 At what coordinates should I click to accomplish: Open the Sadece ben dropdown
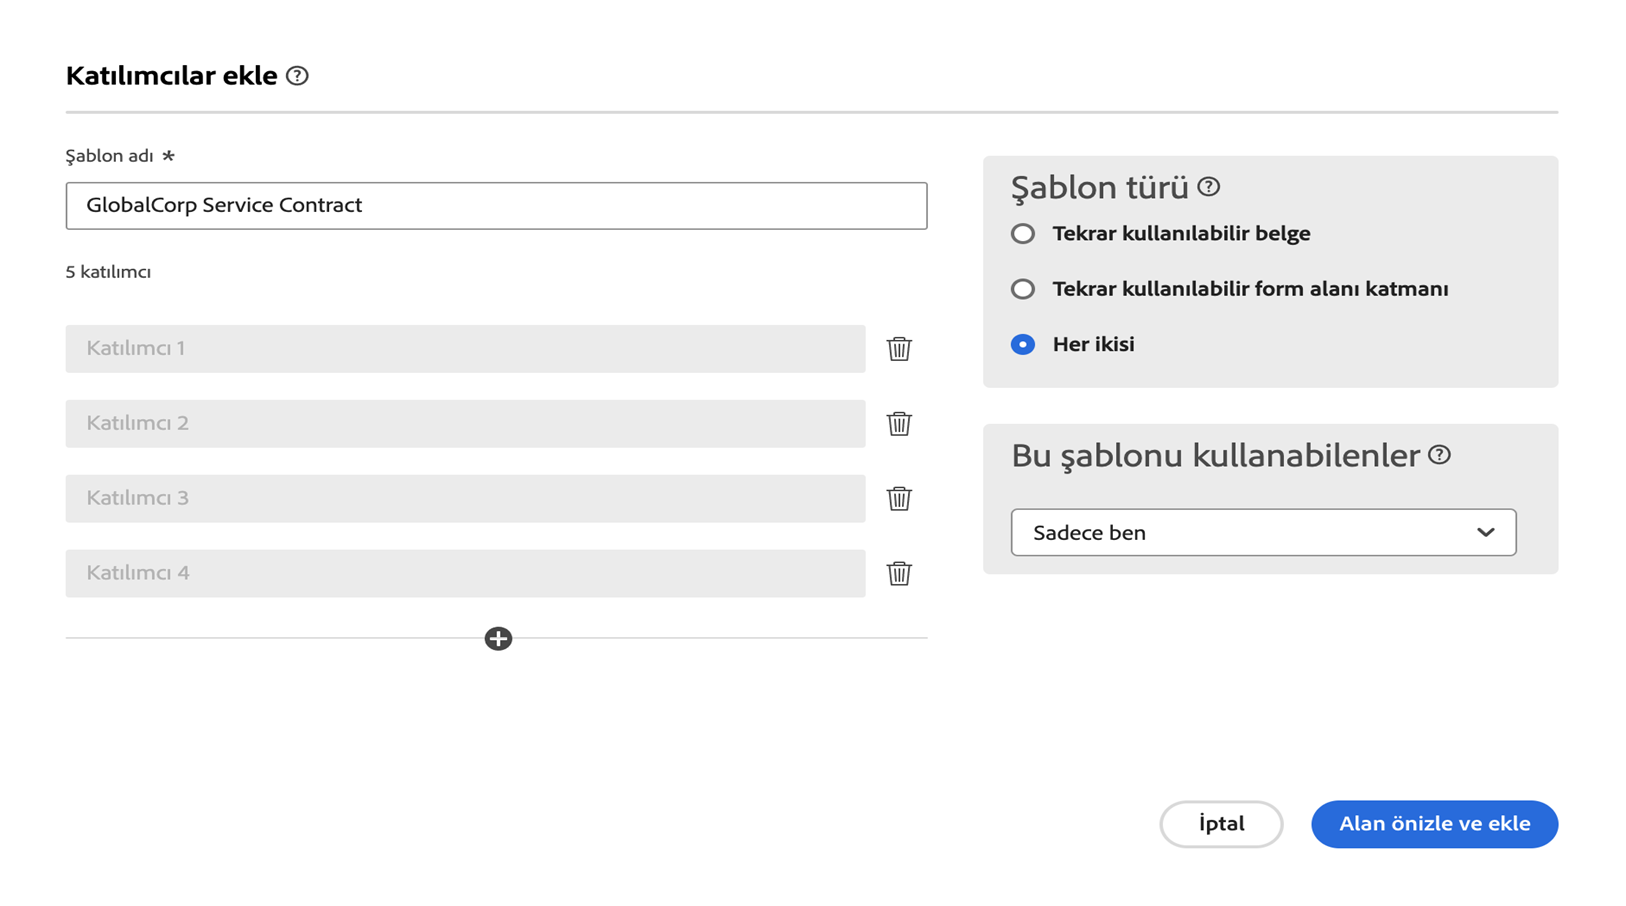click(1263, 532)
